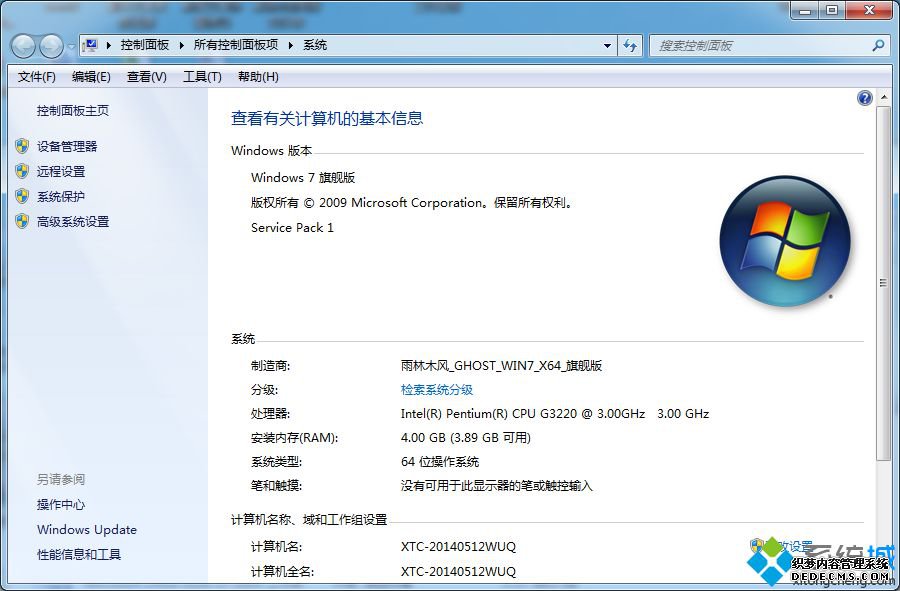The height and width of the screenshot is (591, 900).
Task: Open the 高级系统设置 link
Action: (73, 221)
